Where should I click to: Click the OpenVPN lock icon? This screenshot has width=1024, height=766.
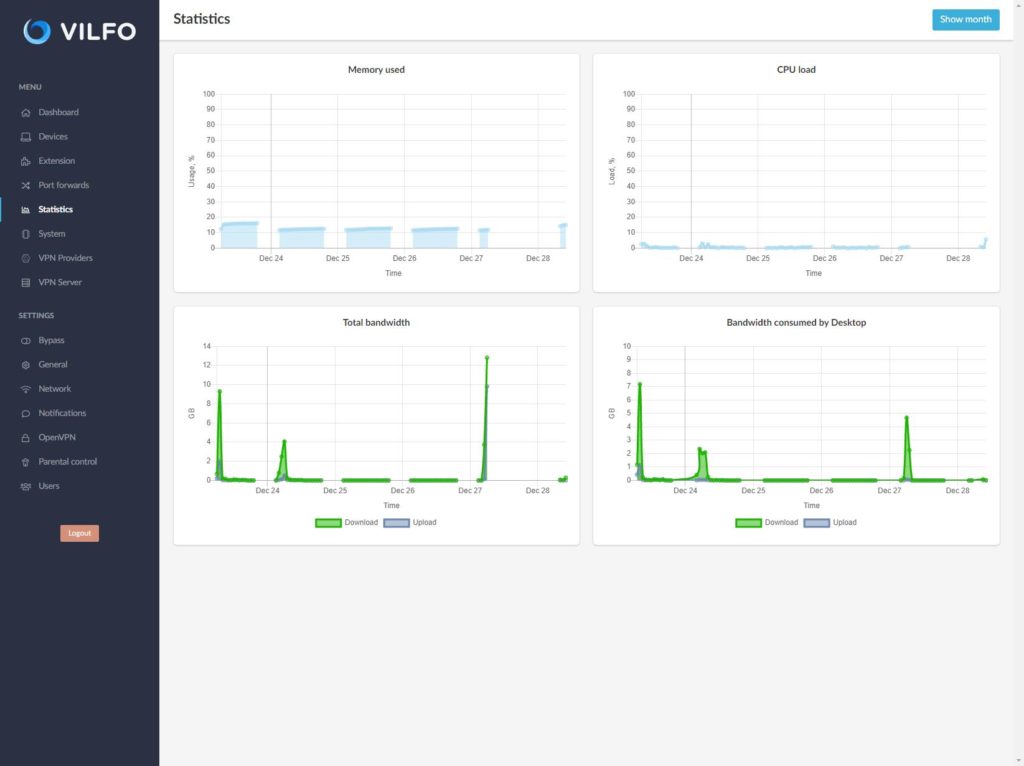pyautogui.click(x=26, y=438)
